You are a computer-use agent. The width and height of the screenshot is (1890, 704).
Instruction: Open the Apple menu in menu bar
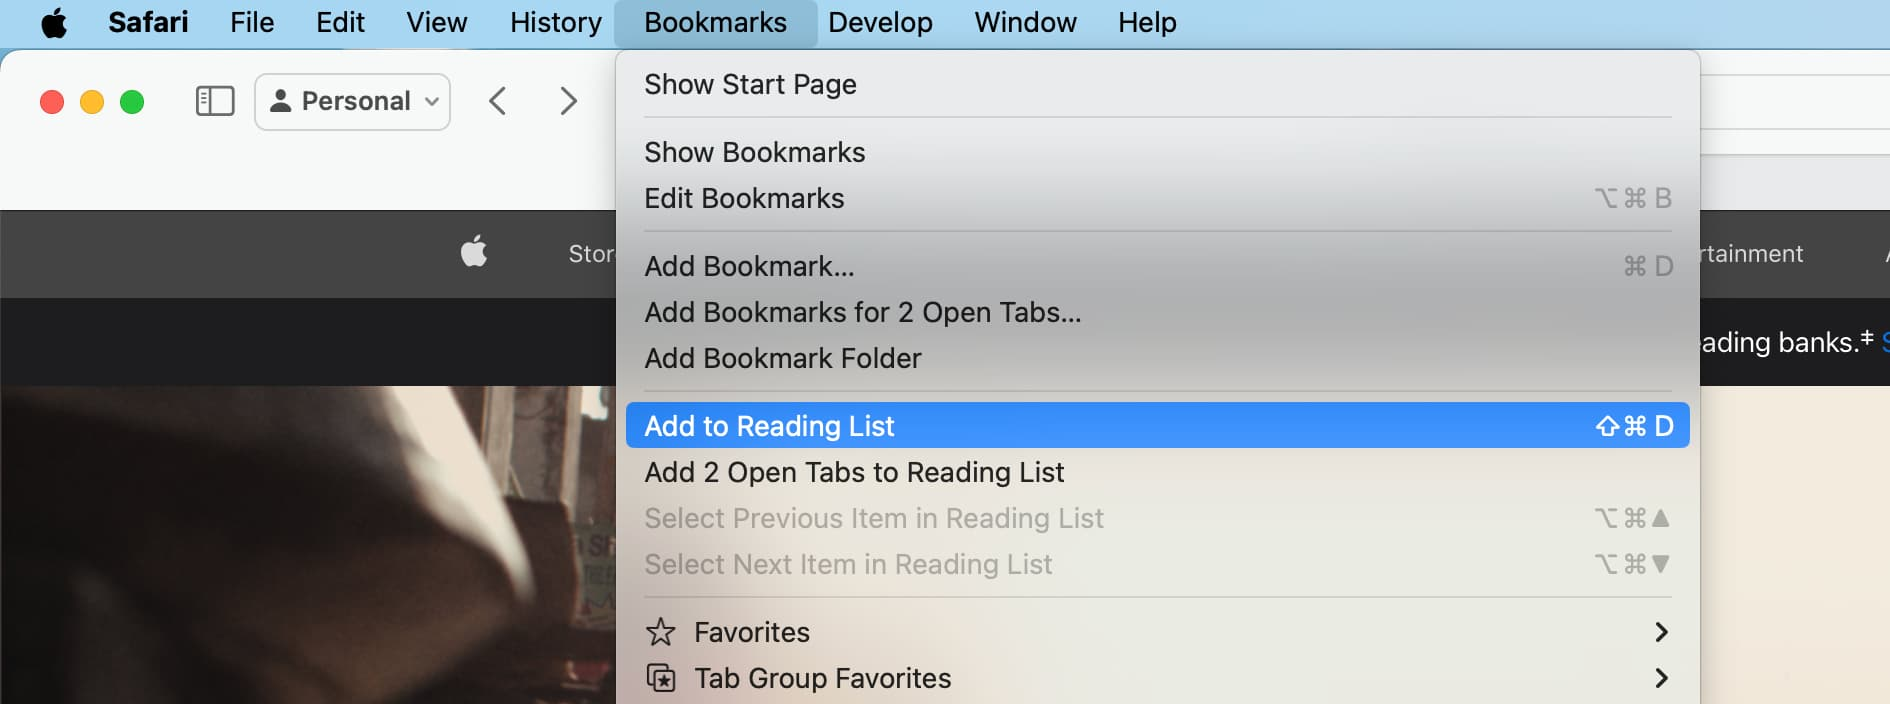[54, 22]
